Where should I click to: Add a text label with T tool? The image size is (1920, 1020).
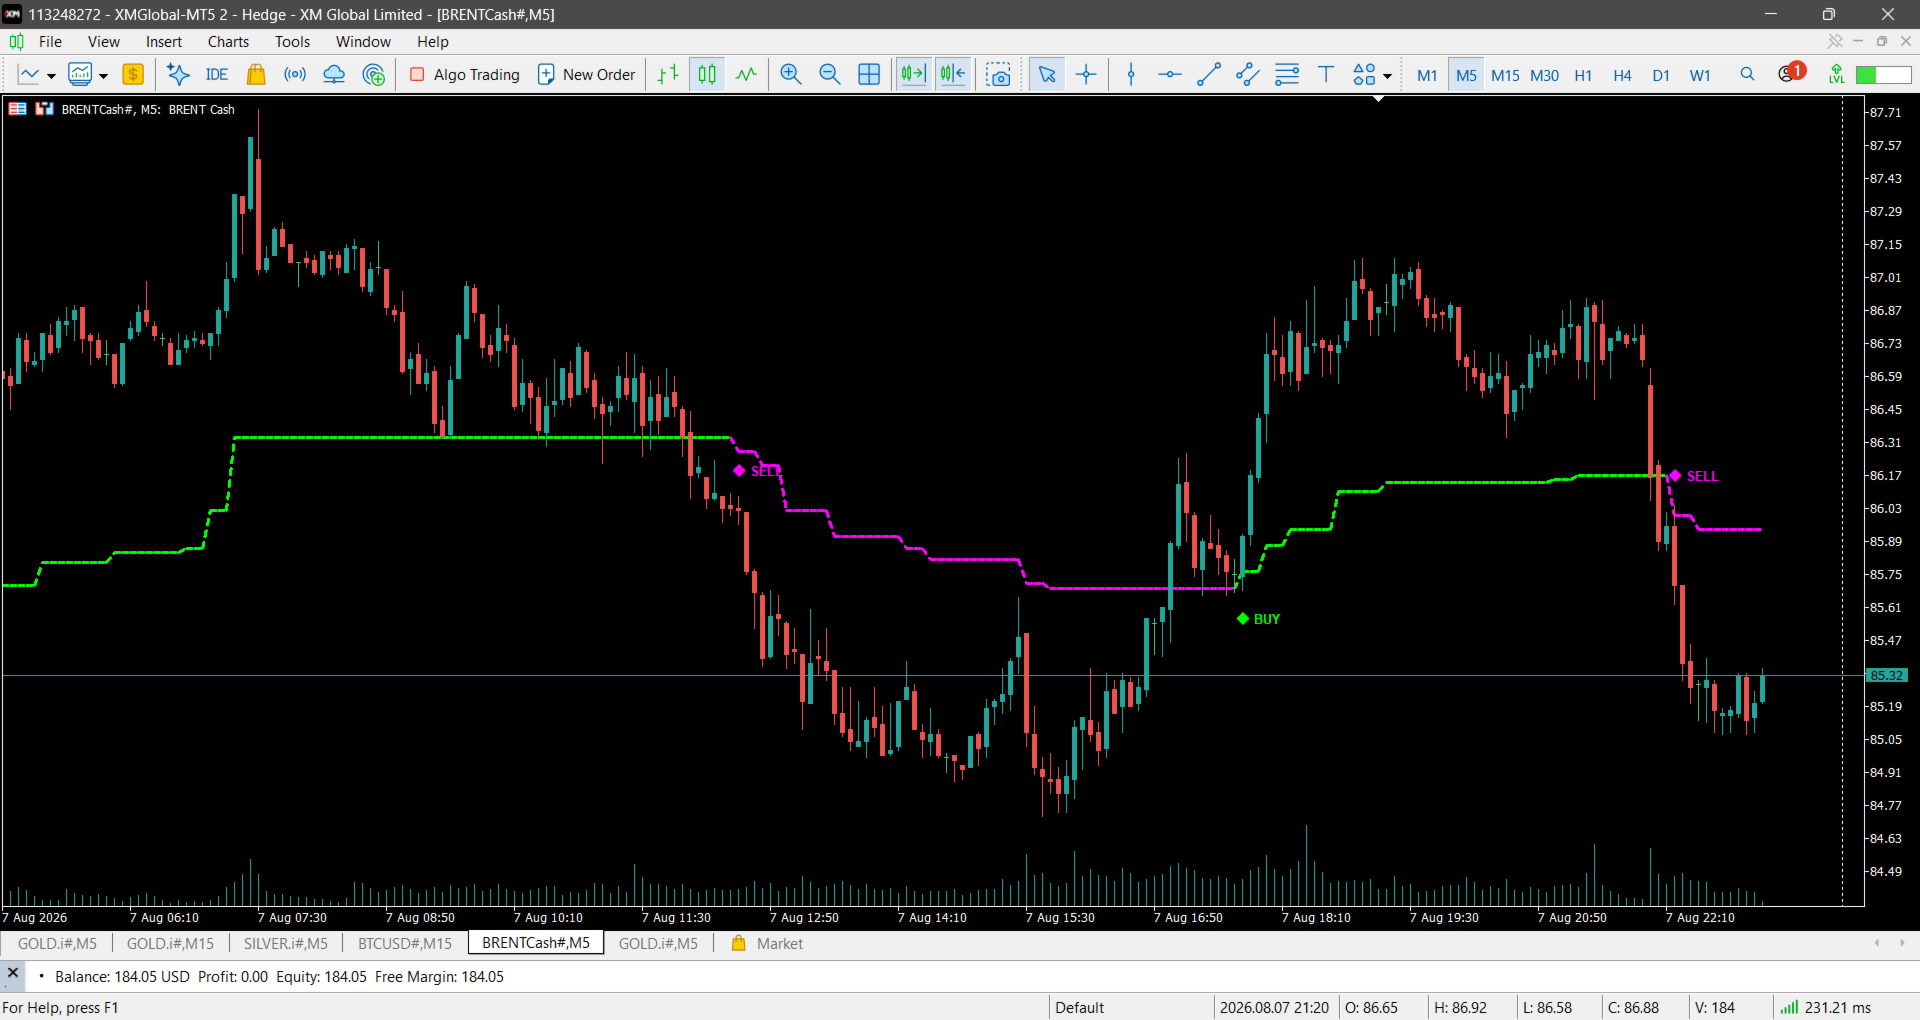coord(1326,75)
